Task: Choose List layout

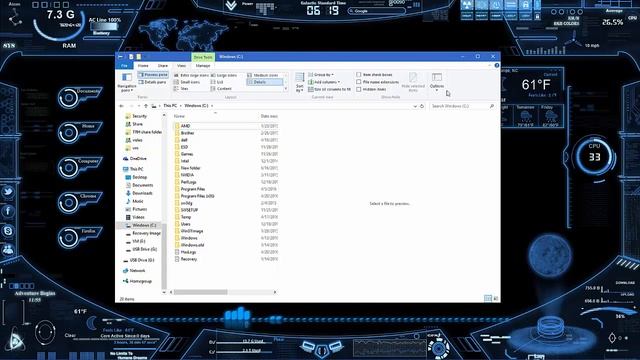Action: 217,82
